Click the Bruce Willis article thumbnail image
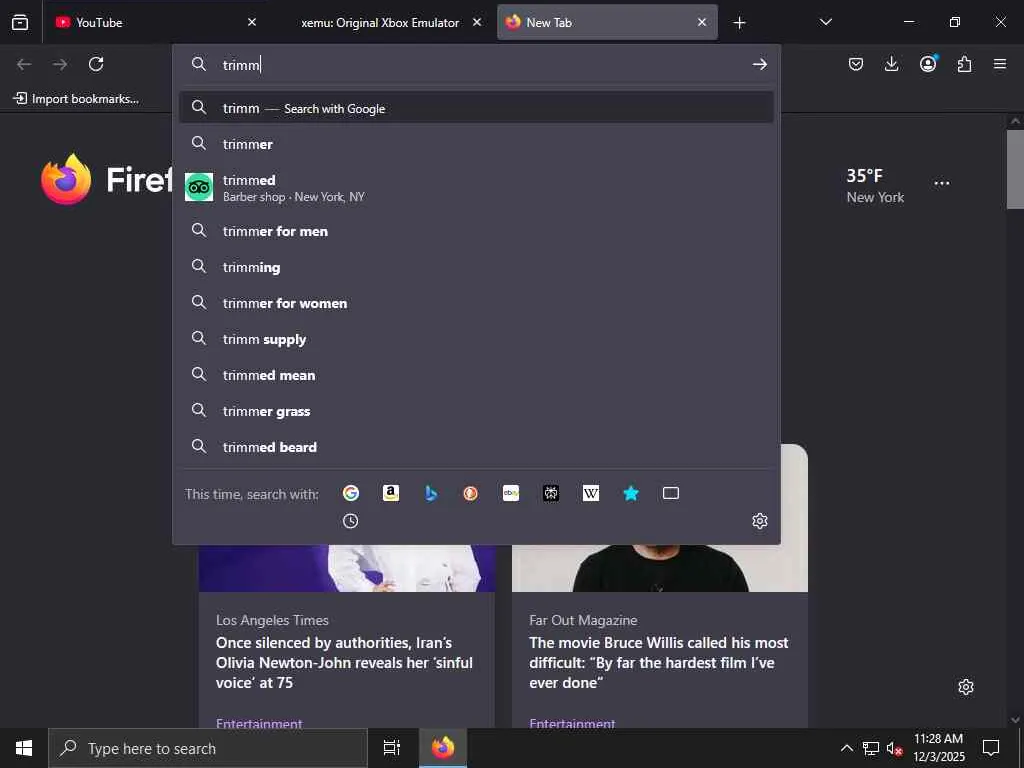Screen dimensions: 1024x768 (x=660, y=568)
